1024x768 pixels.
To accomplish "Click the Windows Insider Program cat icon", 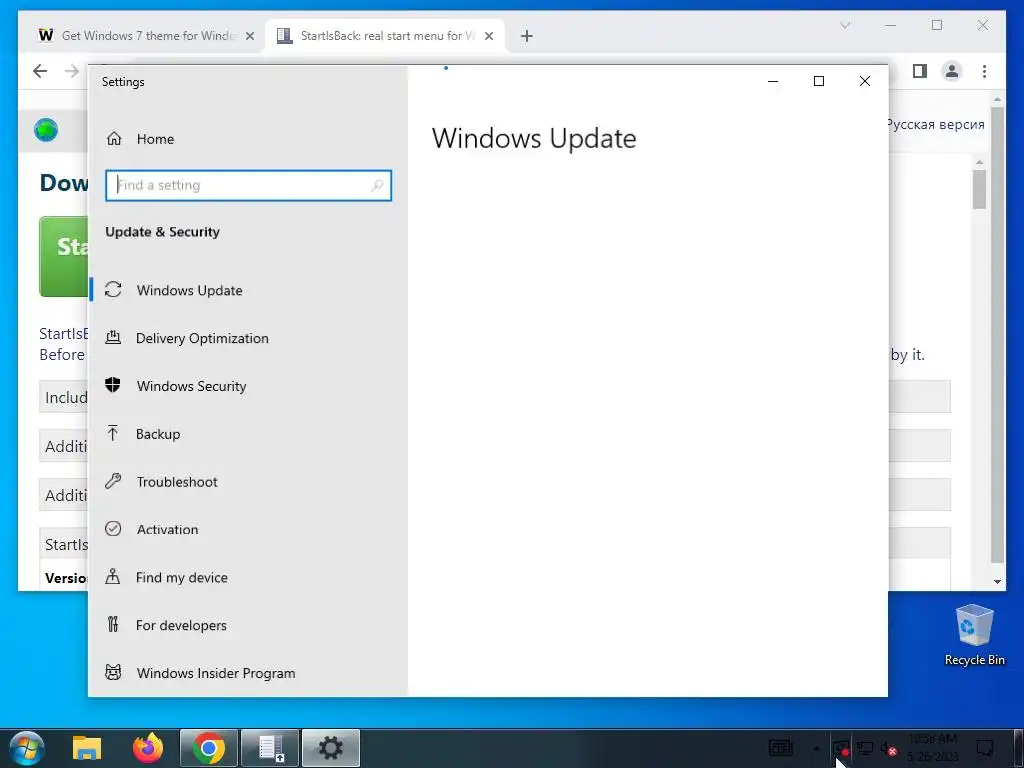I will tap(113, 672).
